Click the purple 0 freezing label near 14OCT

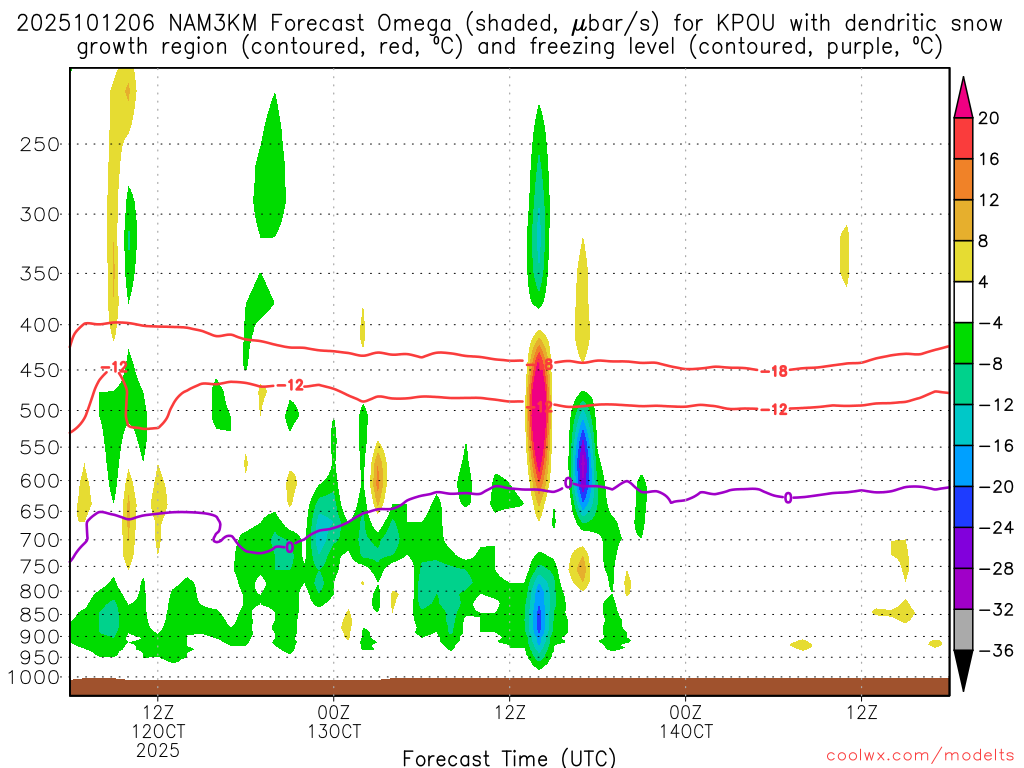(788, 498)
